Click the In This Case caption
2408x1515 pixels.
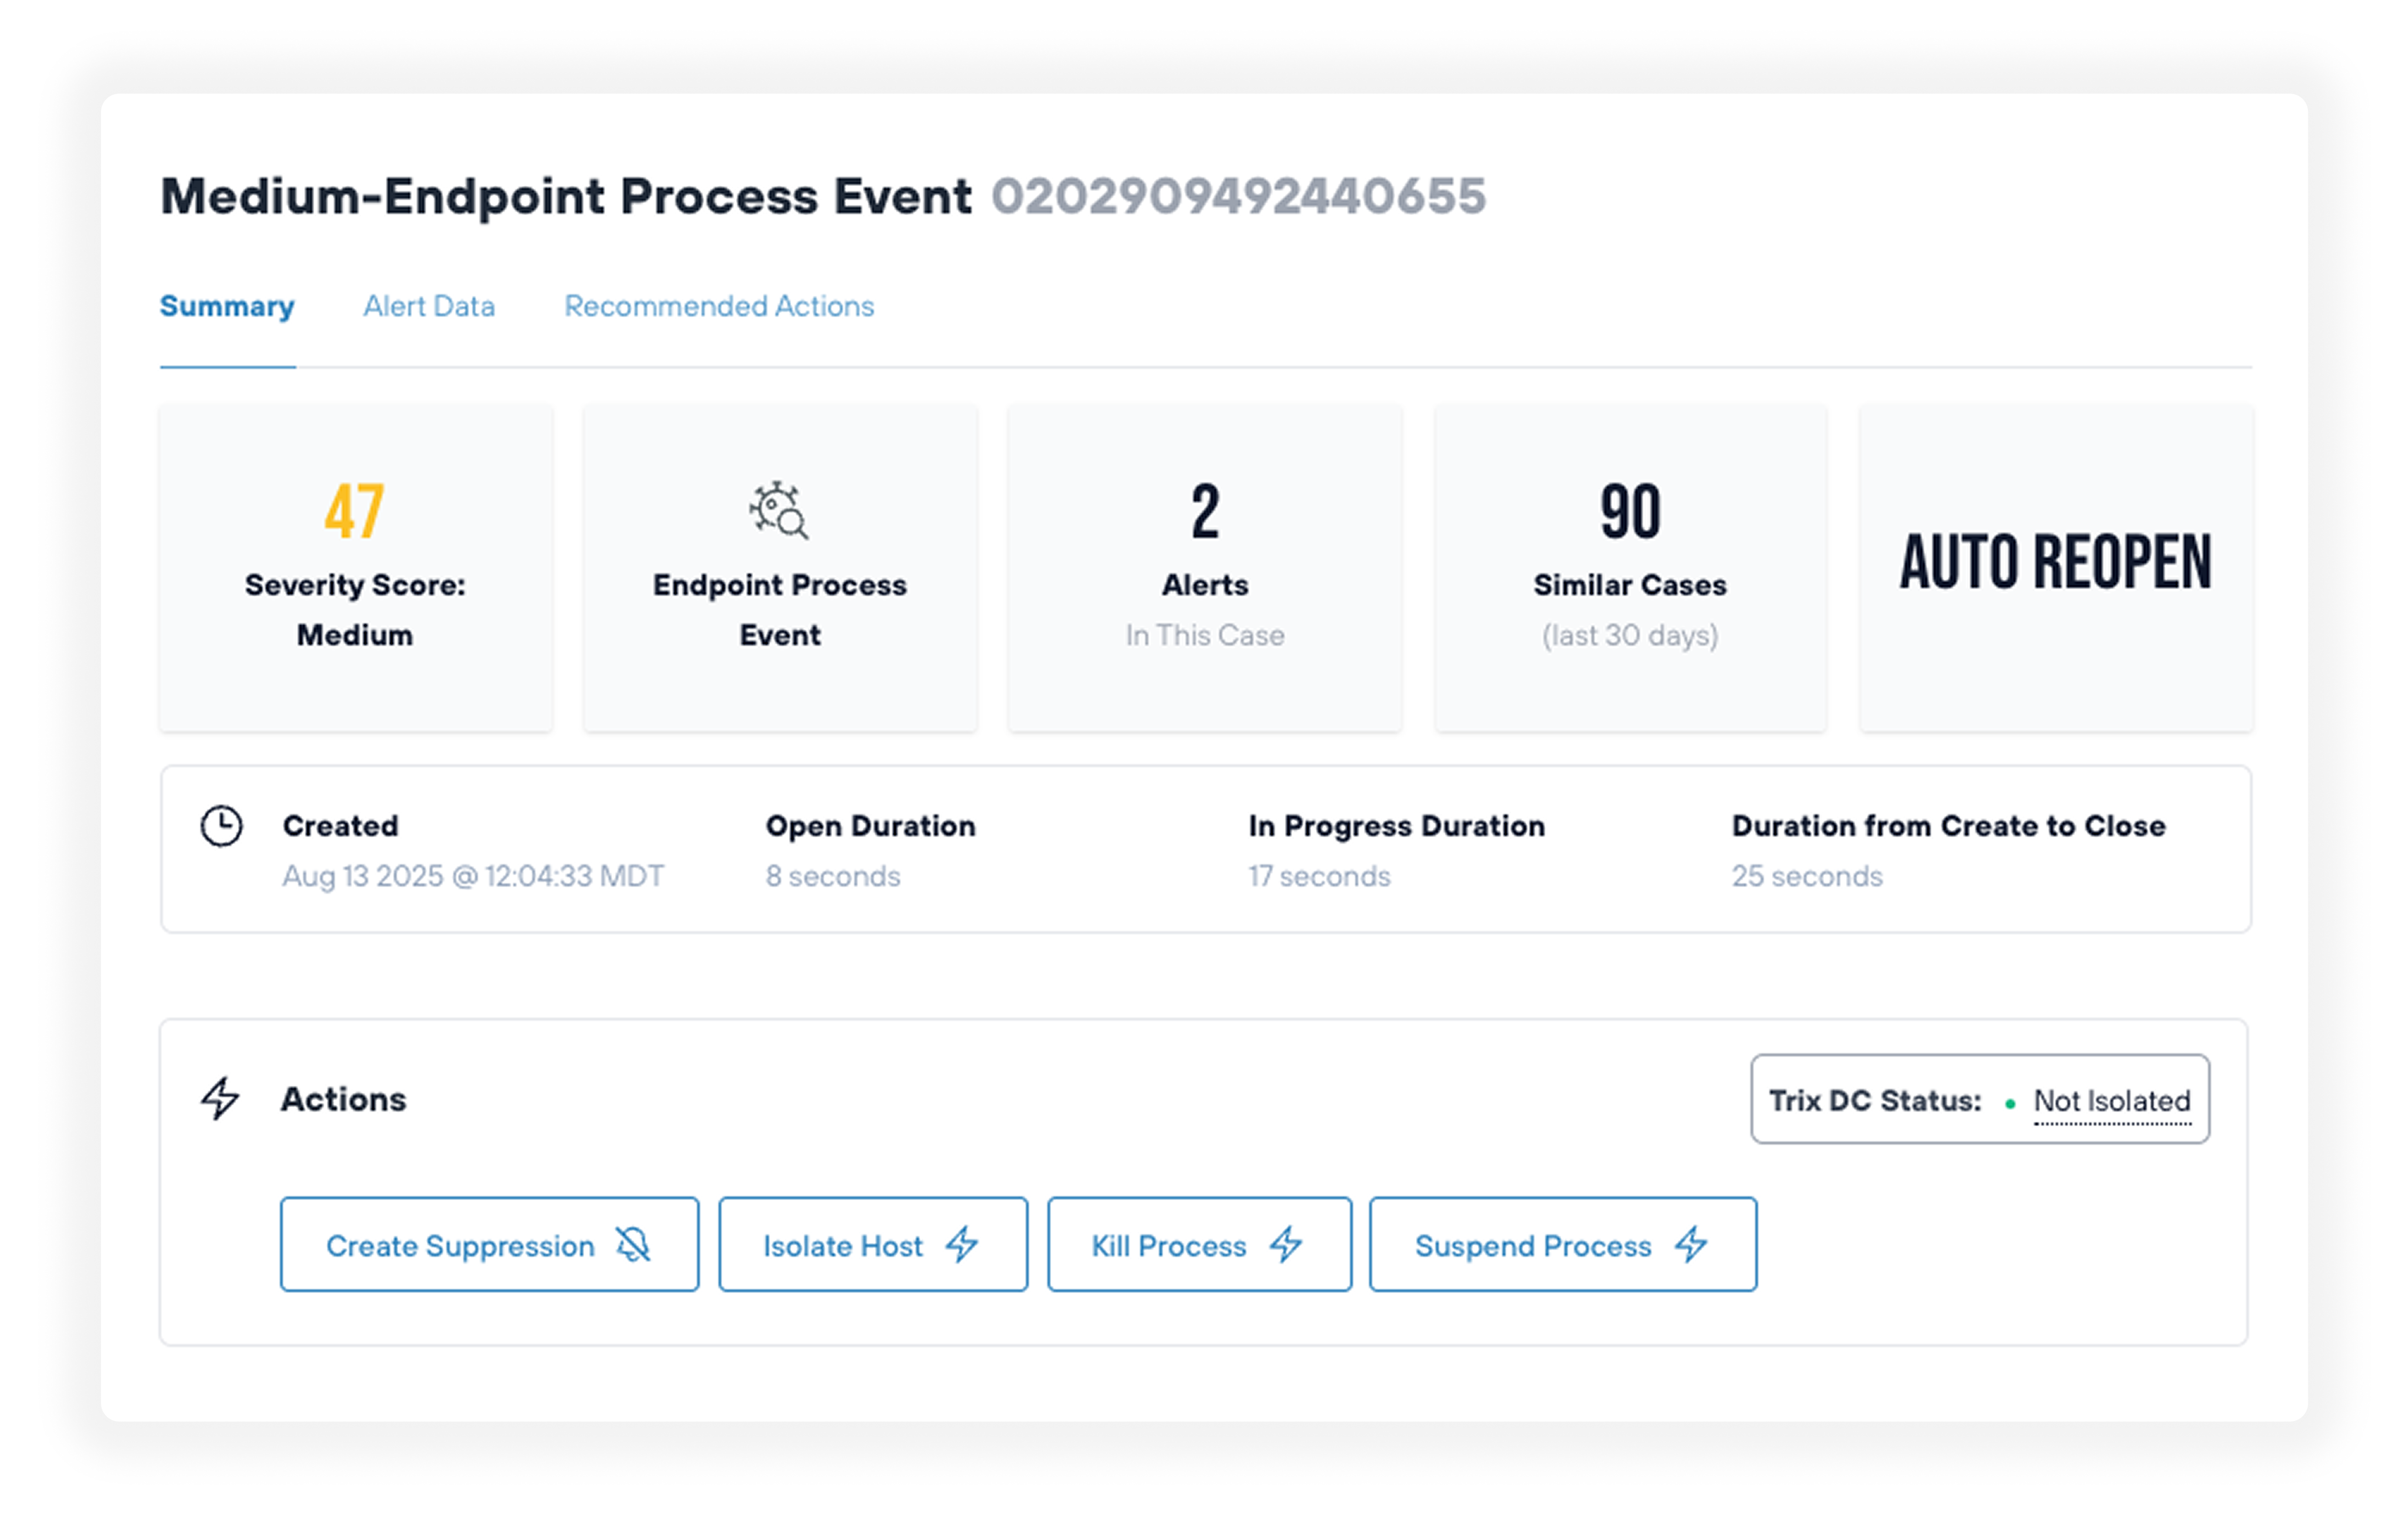(x=1205, y=636)
